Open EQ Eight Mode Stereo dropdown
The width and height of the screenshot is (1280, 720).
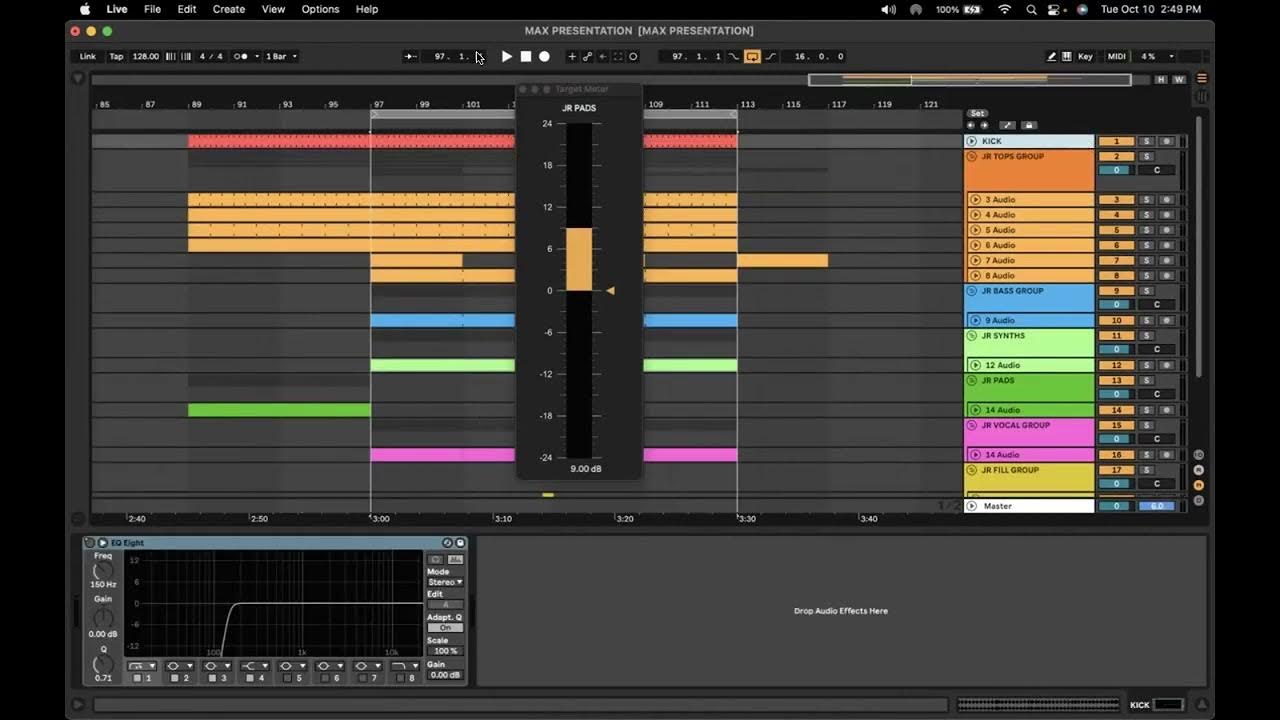click(x=445, y=582)
